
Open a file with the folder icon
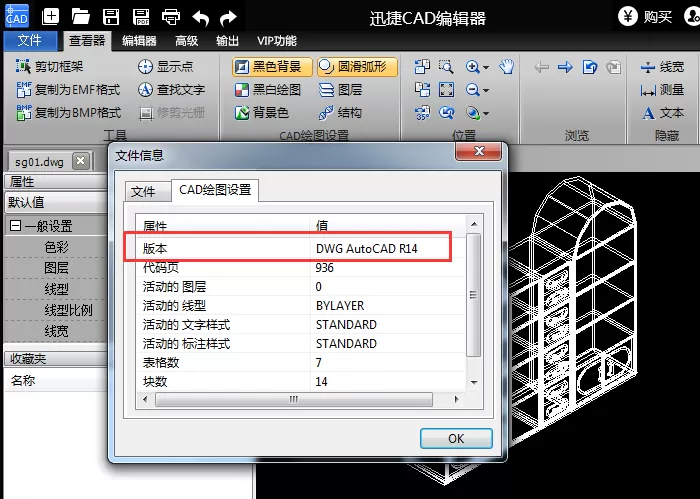point(81,17)
